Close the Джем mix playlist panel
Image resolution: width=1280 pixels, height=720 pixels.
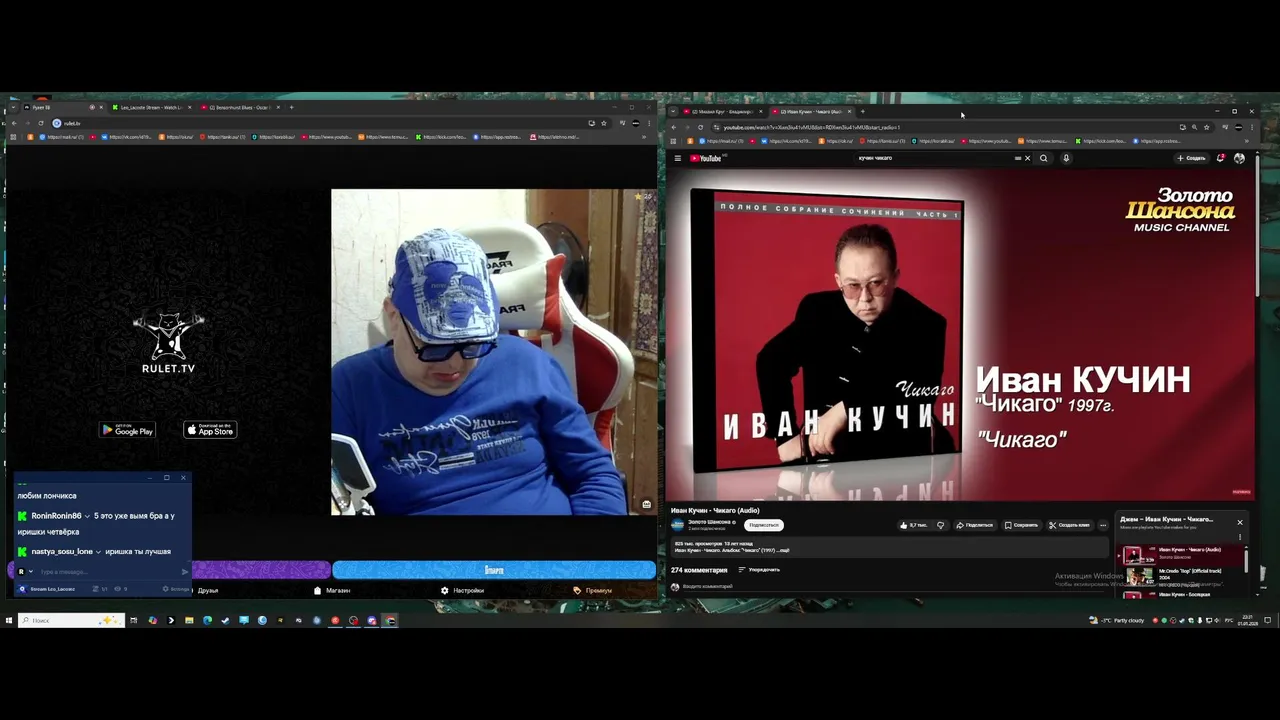1240,522
